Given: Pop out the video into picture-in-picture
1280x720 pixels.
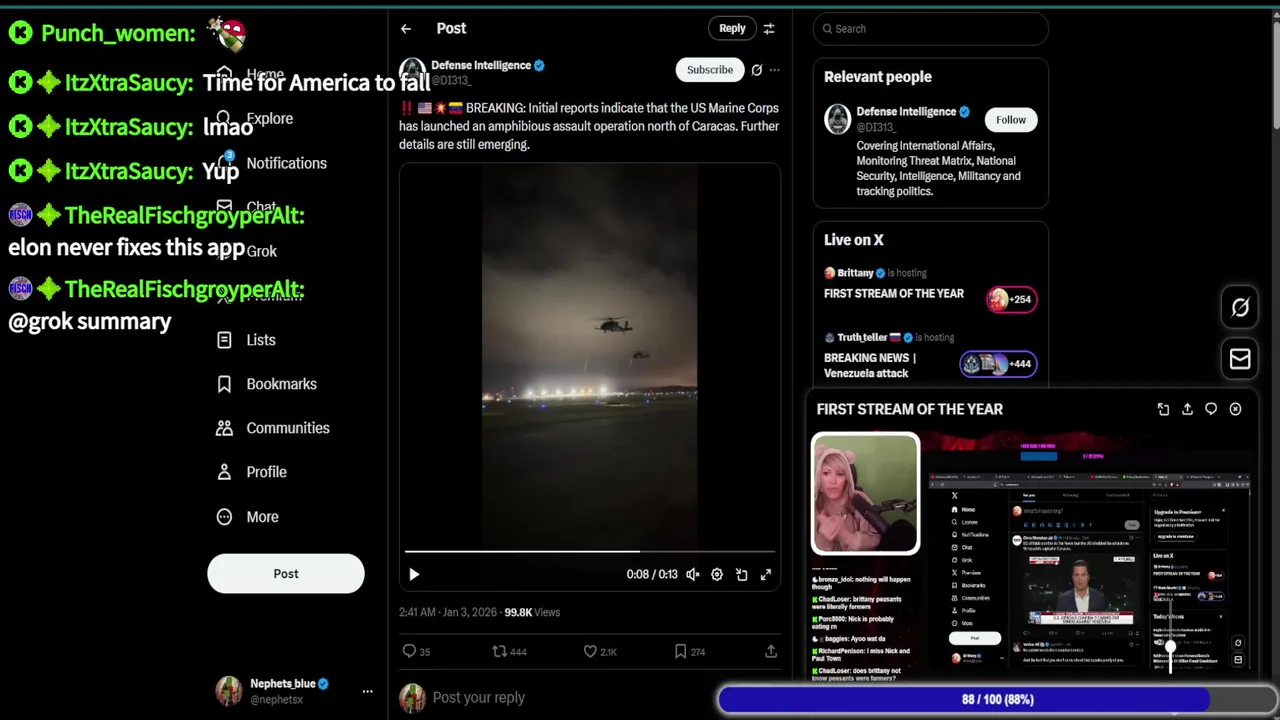Looking at the screenshot, I should (742, 575).
